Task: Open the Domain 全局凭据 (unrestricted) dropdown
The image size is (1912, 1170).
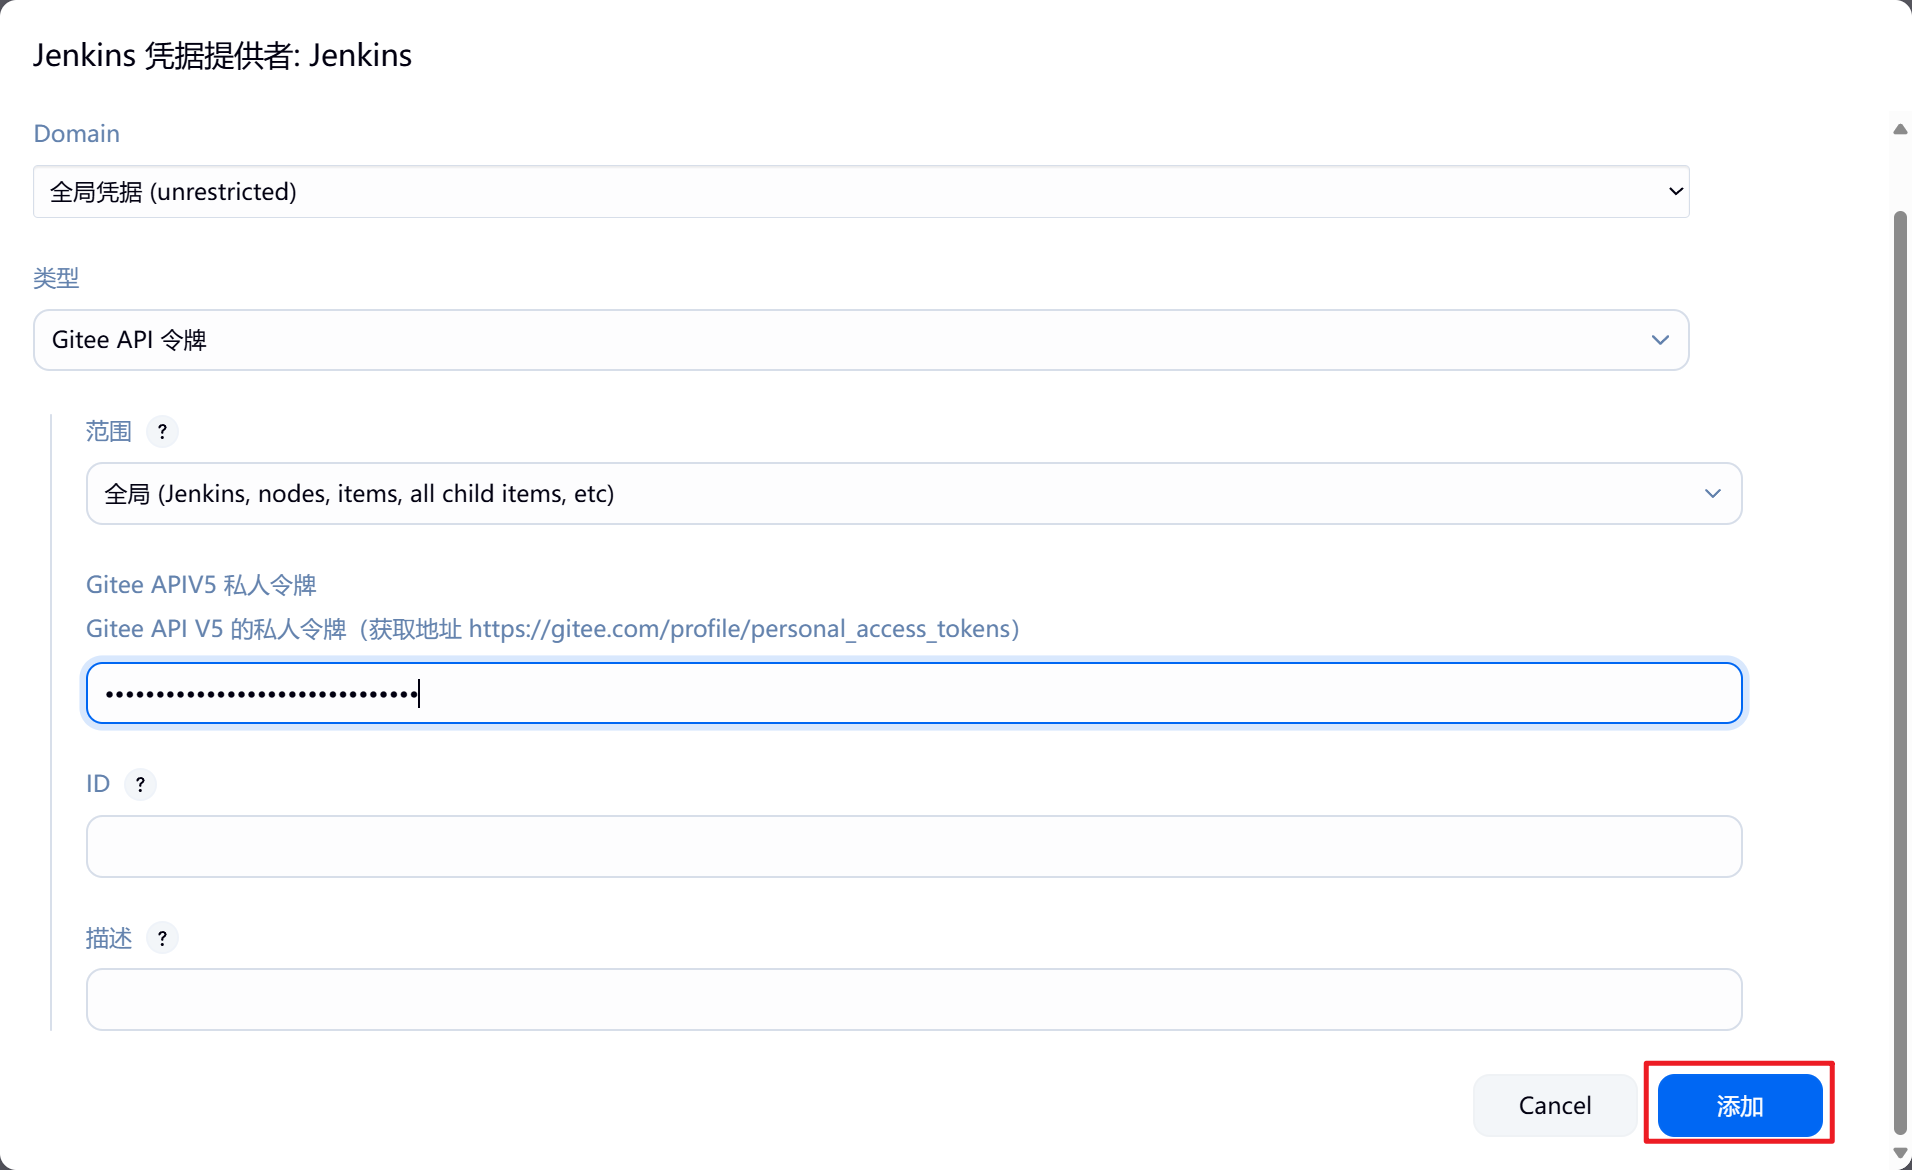Action: click(x=860, y=192)
